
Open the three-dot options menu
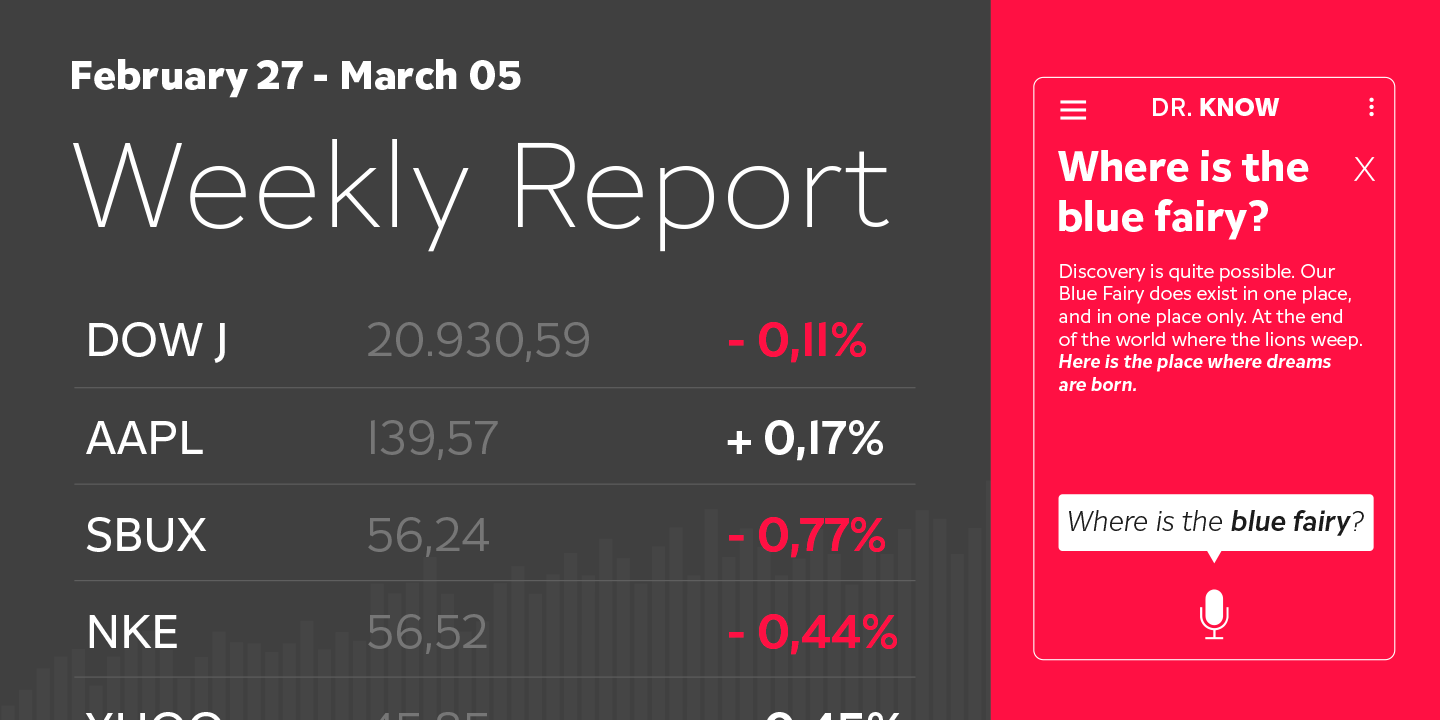click(1371, 107)
